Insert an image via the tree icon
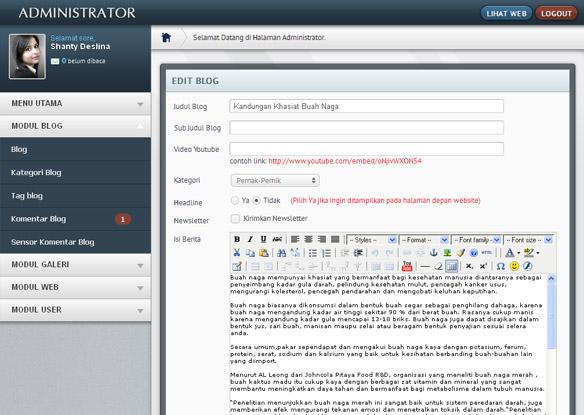This screenshot has height=415, width=584. [x=447, y=253]
